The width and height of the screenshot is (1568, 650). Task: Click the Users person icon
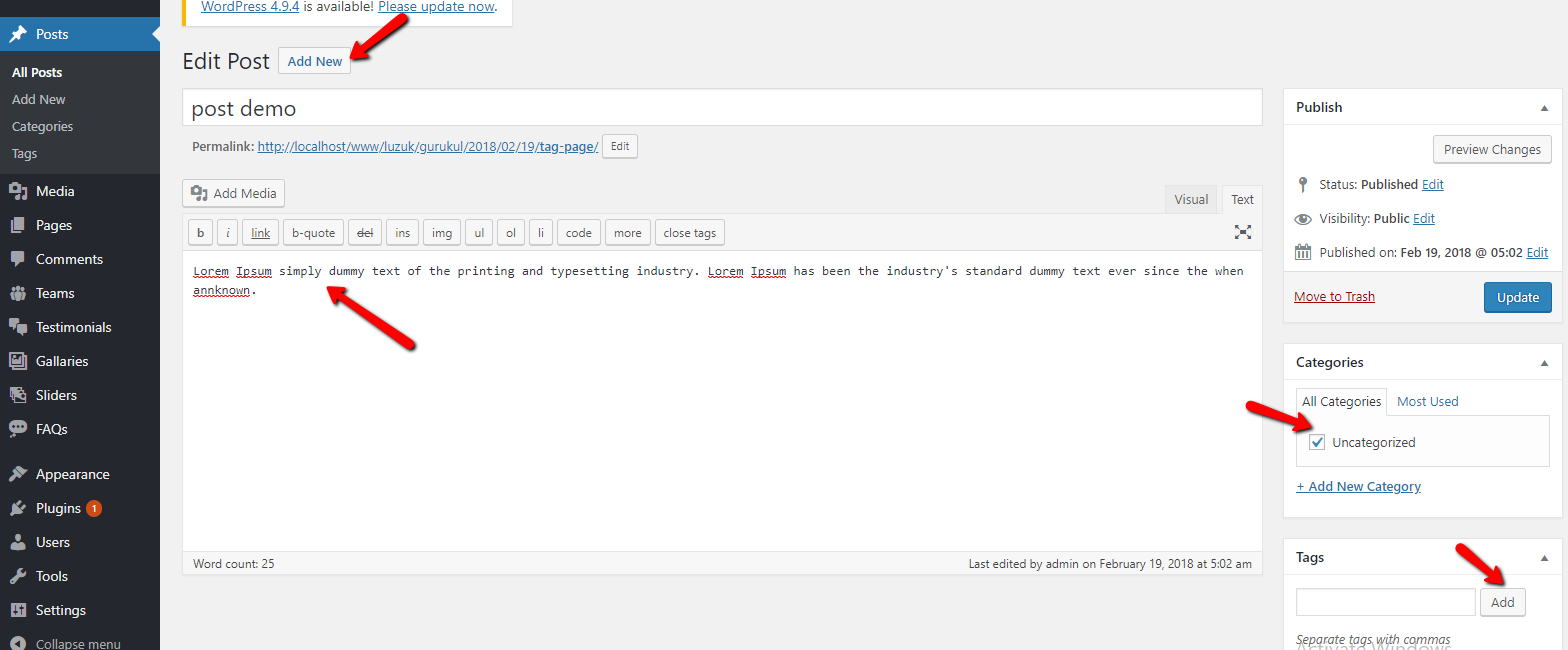click(18, 542)
